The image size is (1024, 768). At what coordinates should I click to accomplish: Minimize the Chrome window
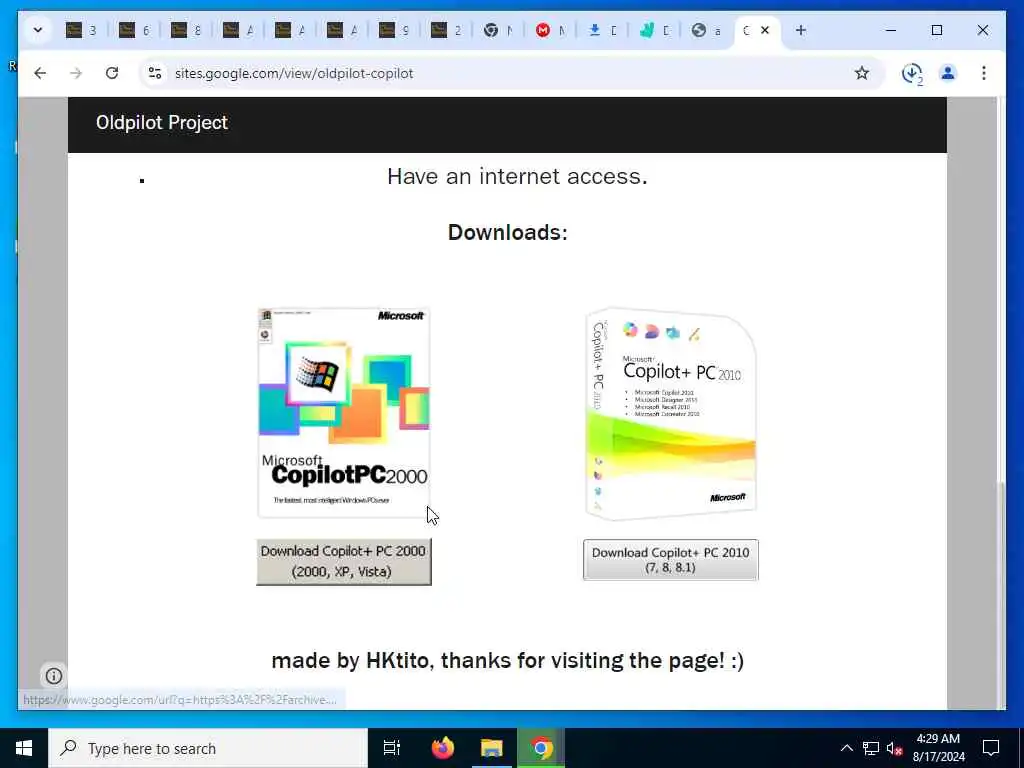(x=891, y=30)
